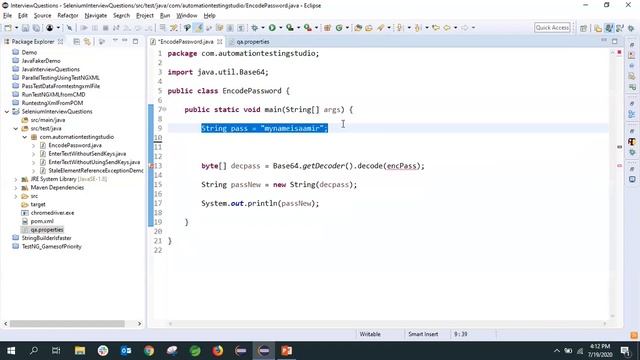Select EnterTextWithoutSendKeys.java file

tap(87, 154)
